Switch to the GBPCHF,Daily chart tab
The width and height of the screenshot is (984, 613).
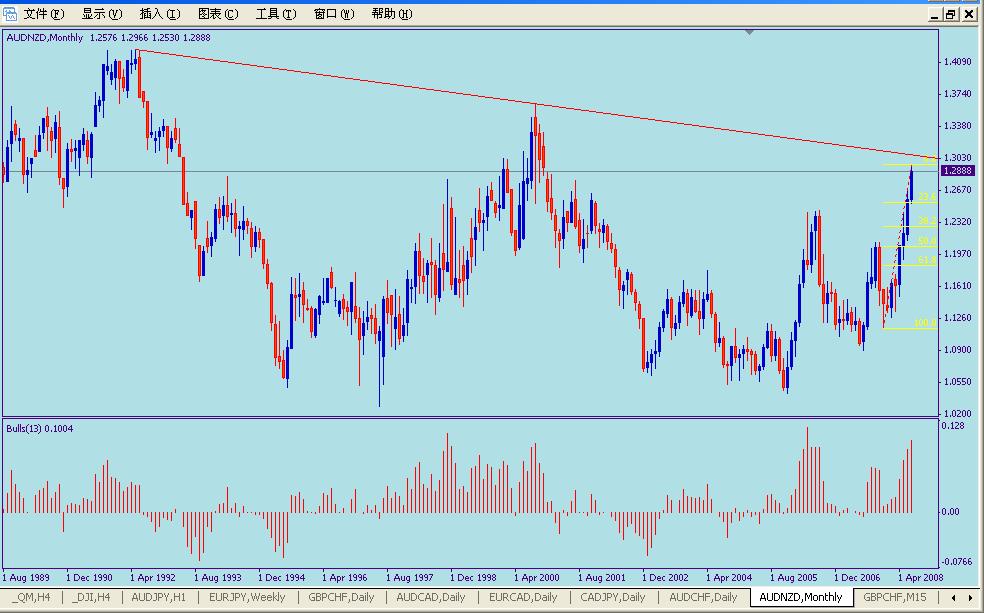tap(341, 597)
